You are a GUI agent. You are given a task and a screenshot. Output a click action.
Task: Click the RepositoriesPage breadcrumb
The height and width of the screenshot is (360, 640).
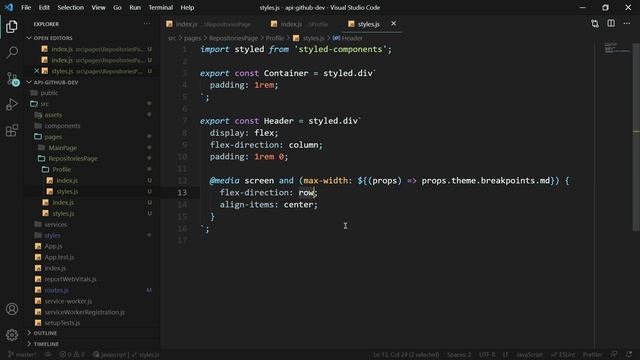(x=233, y=38)
